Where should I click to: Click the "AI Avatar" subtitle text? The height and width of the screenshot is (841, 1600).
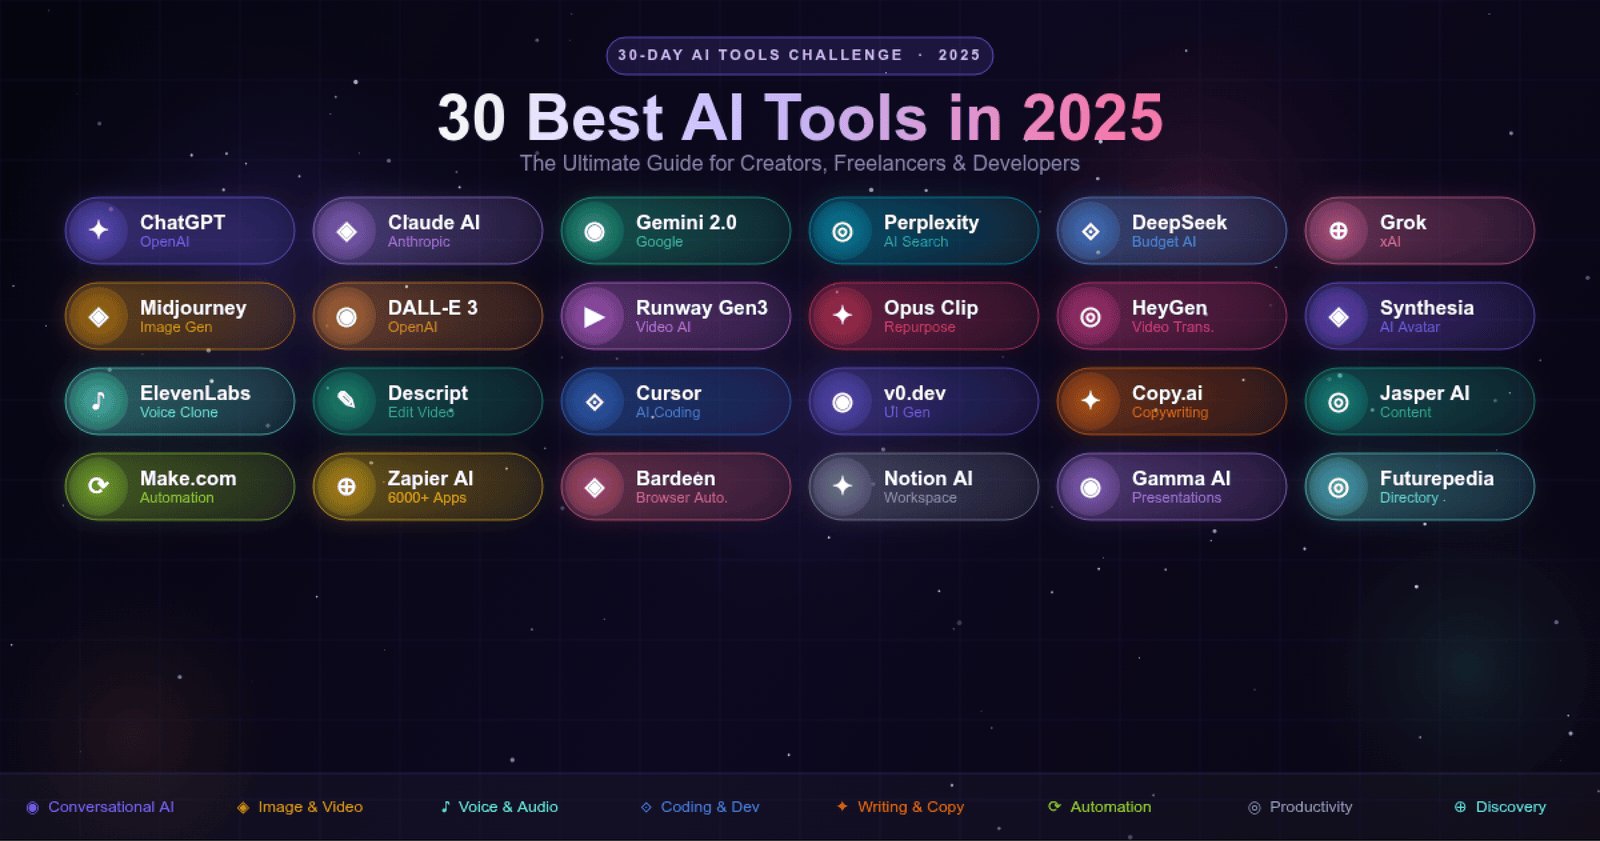[x=1410, y=327]
